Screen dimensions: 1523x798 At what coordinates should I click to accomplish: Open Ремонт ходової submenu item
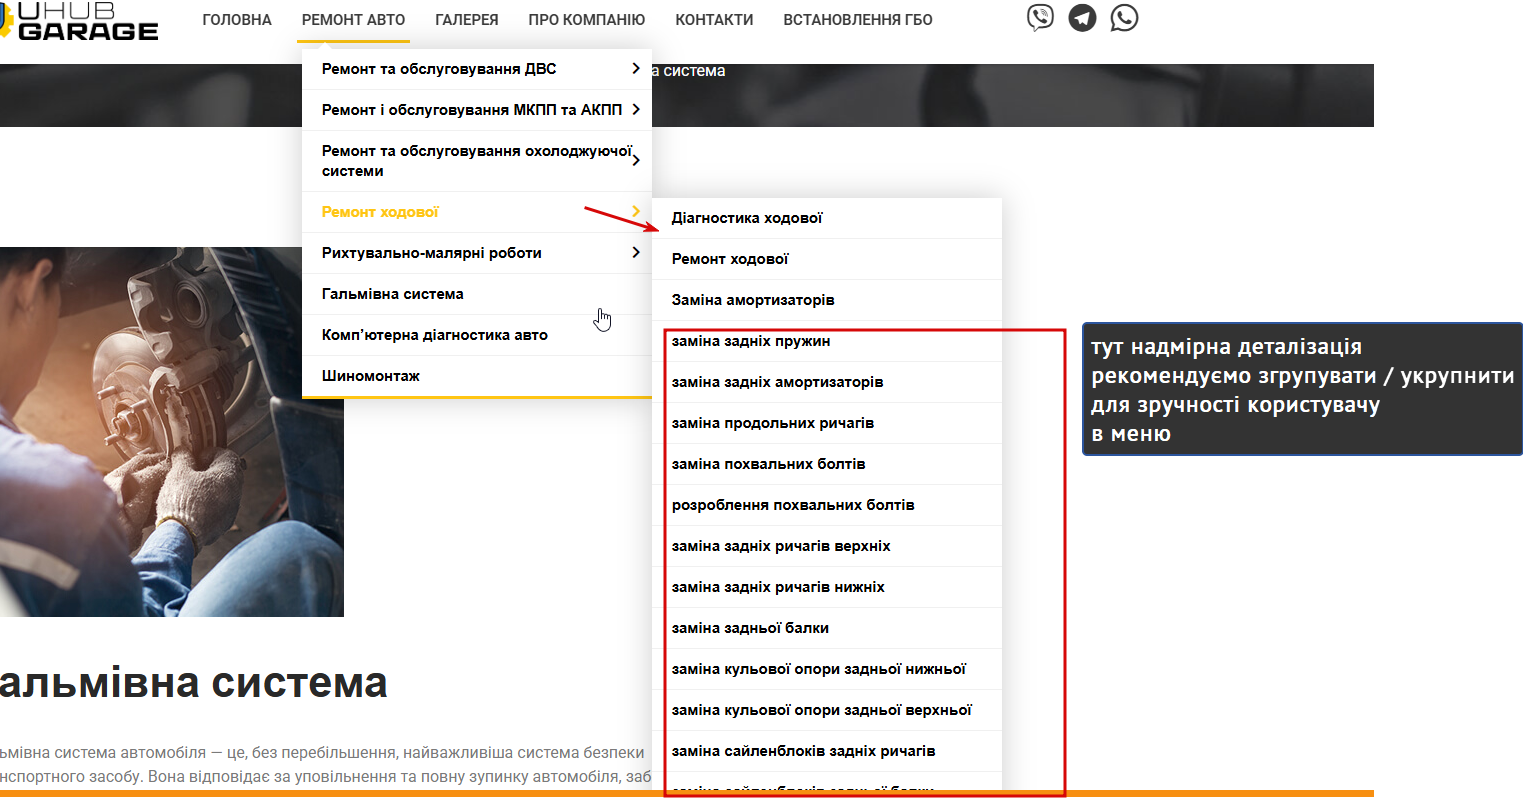coord(827,259)
